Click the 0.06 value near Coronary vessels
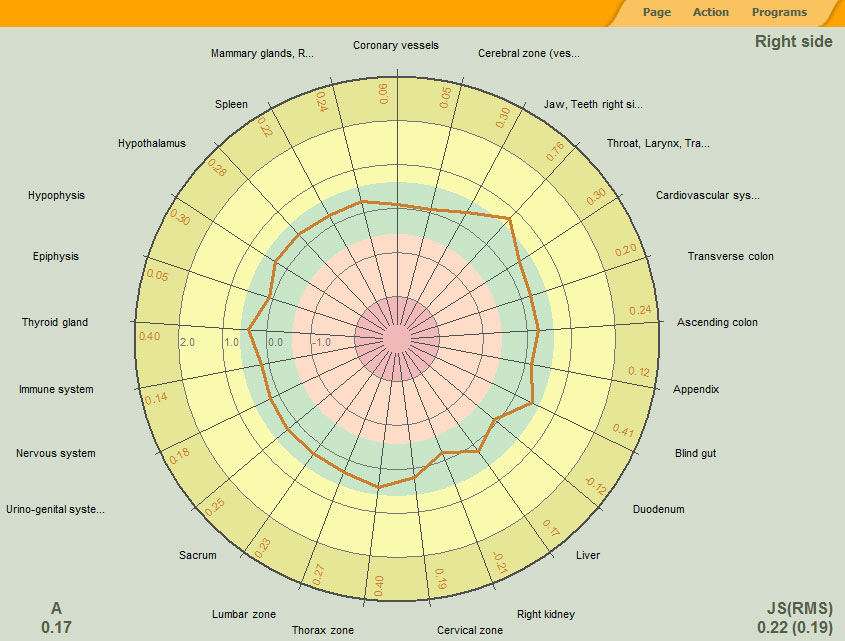845x641 pixels. pyautogui.click(x=383, y=93)
